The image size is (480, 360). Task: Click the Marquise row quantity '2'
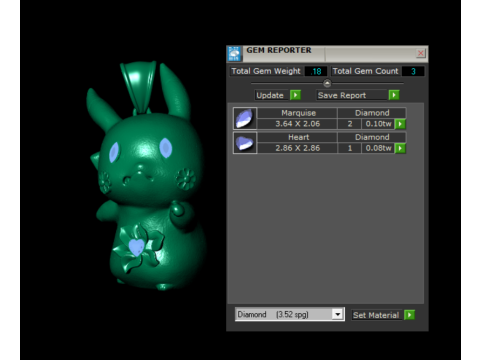click(350, 124)
